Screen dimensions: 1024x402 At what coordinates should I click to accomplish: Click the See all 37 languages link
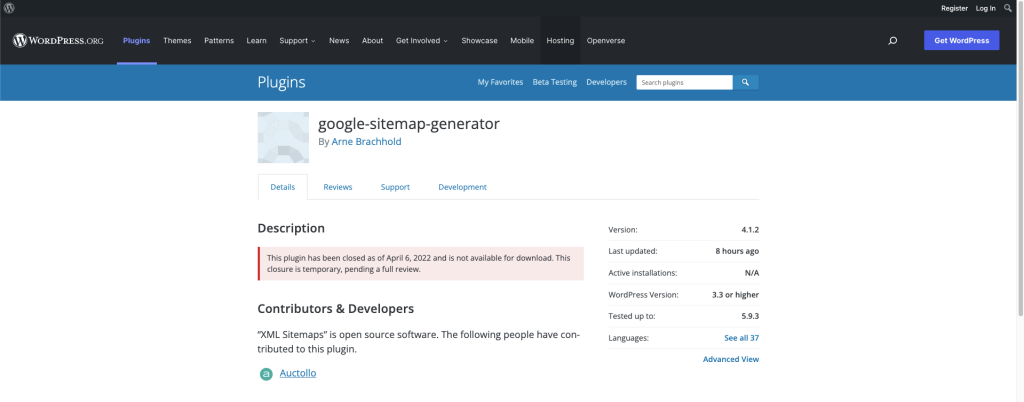741,338
